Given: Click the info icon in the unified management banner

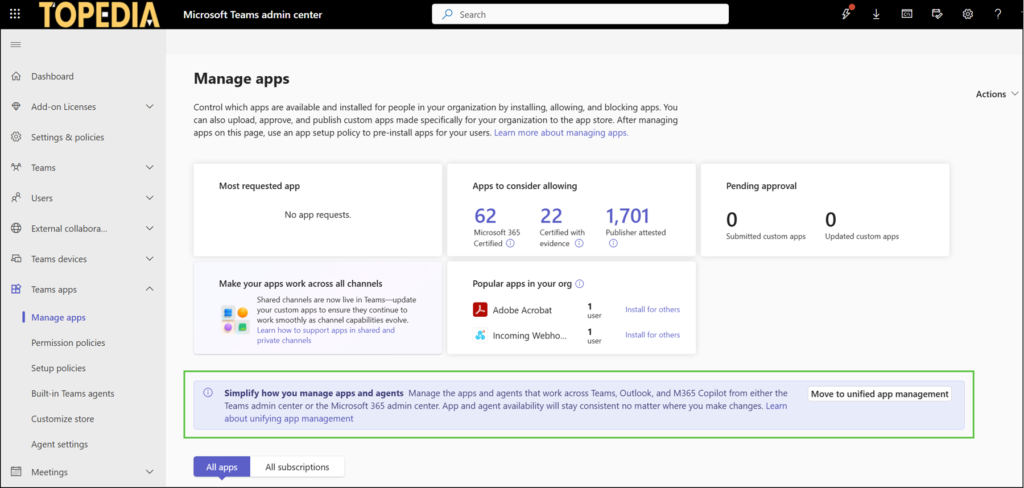Looking at the screenshot, I should tap(208, 393).
